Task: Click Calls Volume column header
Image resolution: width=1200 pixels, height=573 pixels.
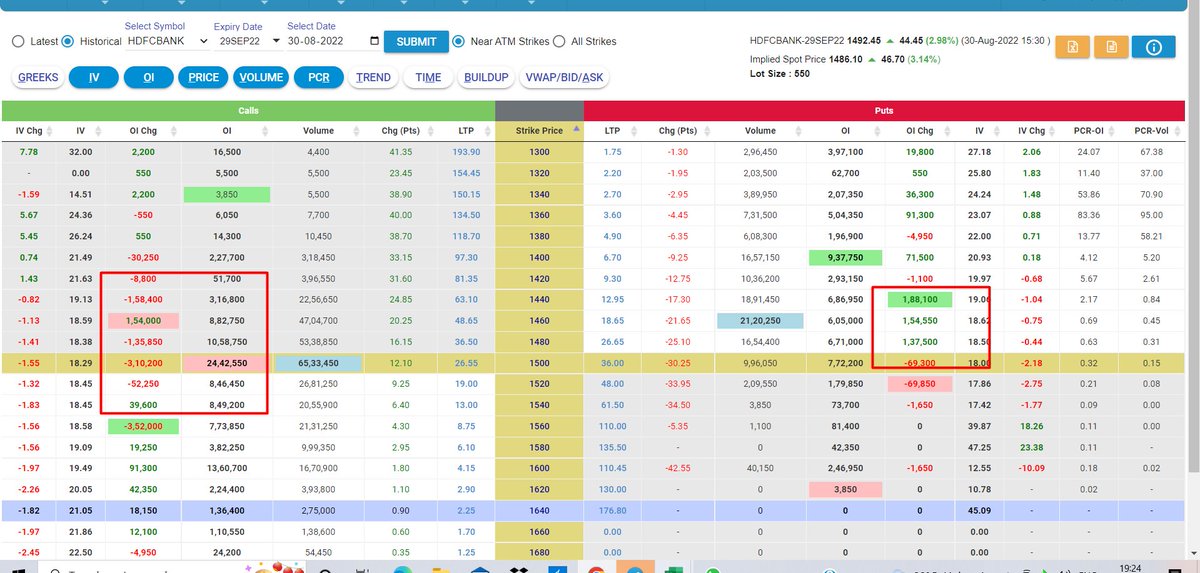Action: (320, 130)
